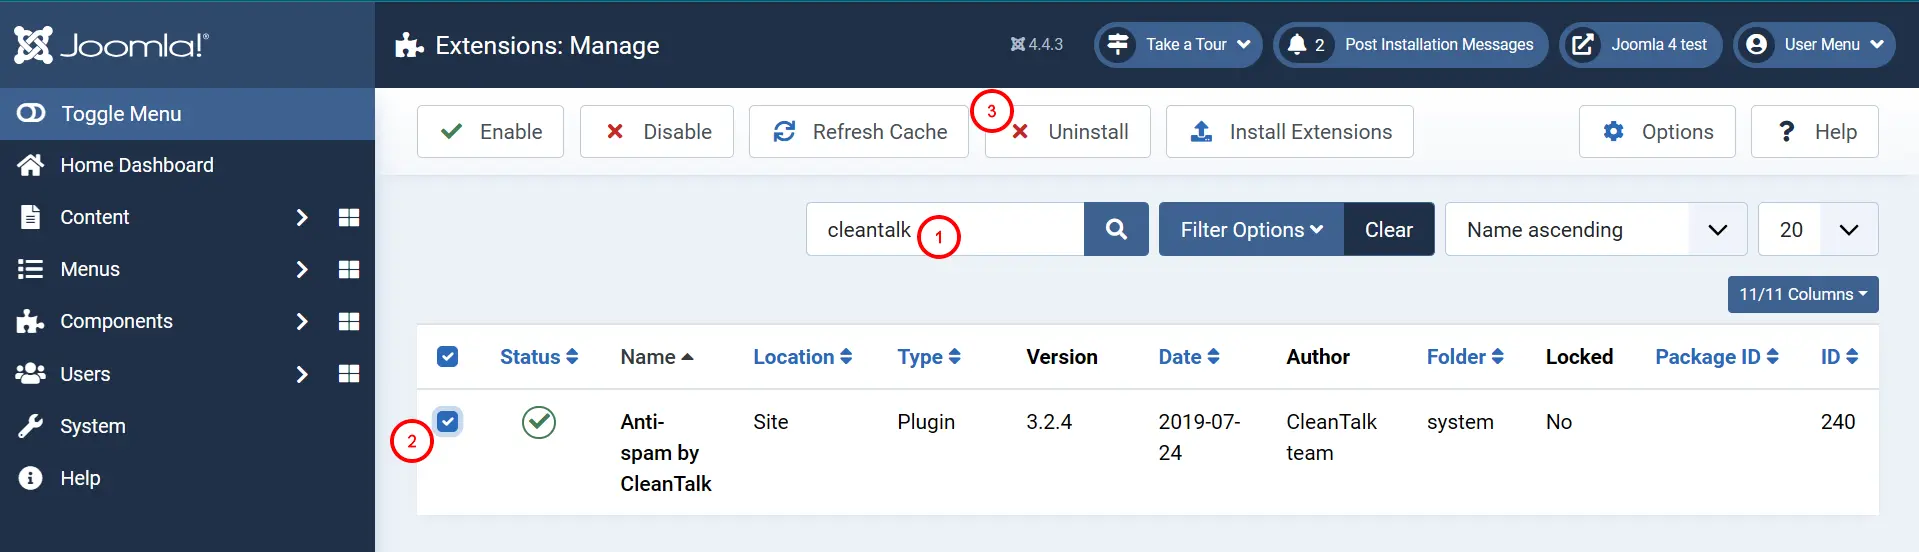This screenshot has height=552, width=1919.
Task: Open Content dashboard grid icon
Action: [349, 217]
